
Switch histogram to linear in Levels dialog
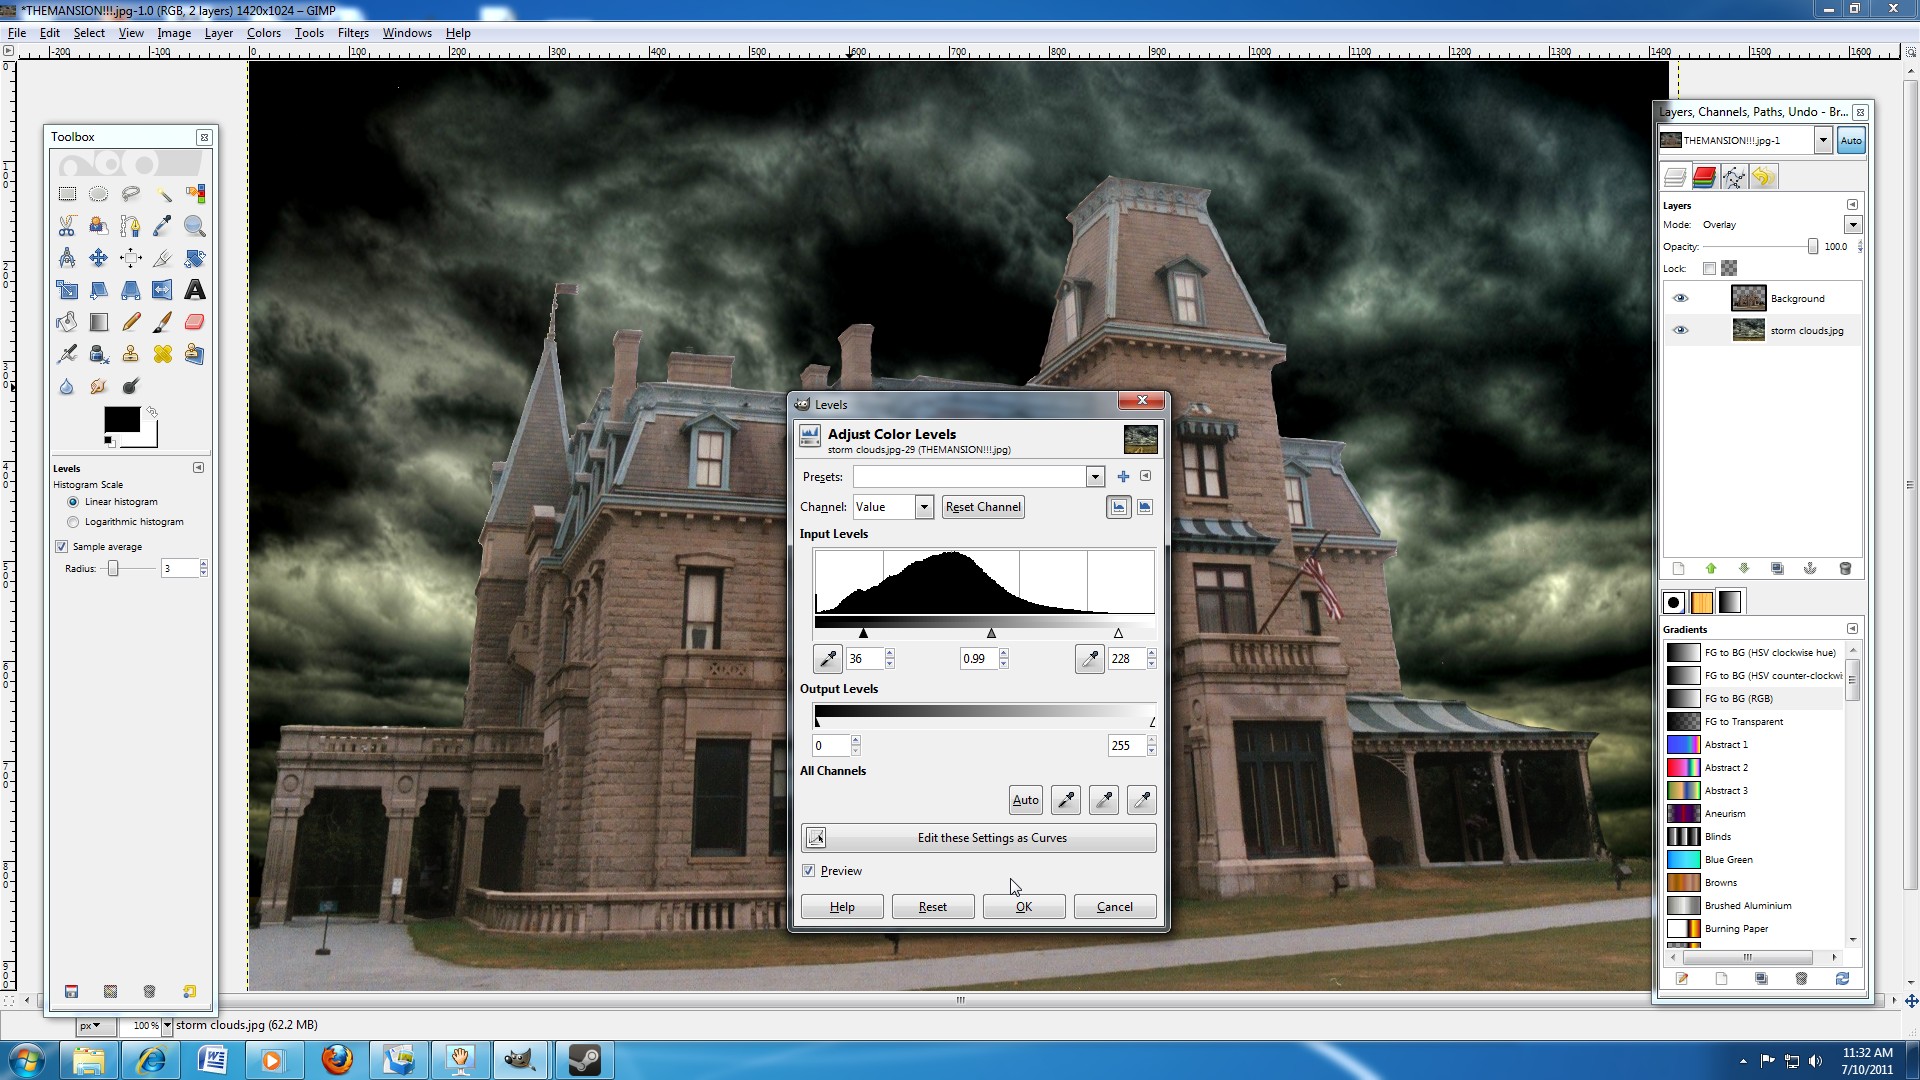click(x=1118, y=507)
